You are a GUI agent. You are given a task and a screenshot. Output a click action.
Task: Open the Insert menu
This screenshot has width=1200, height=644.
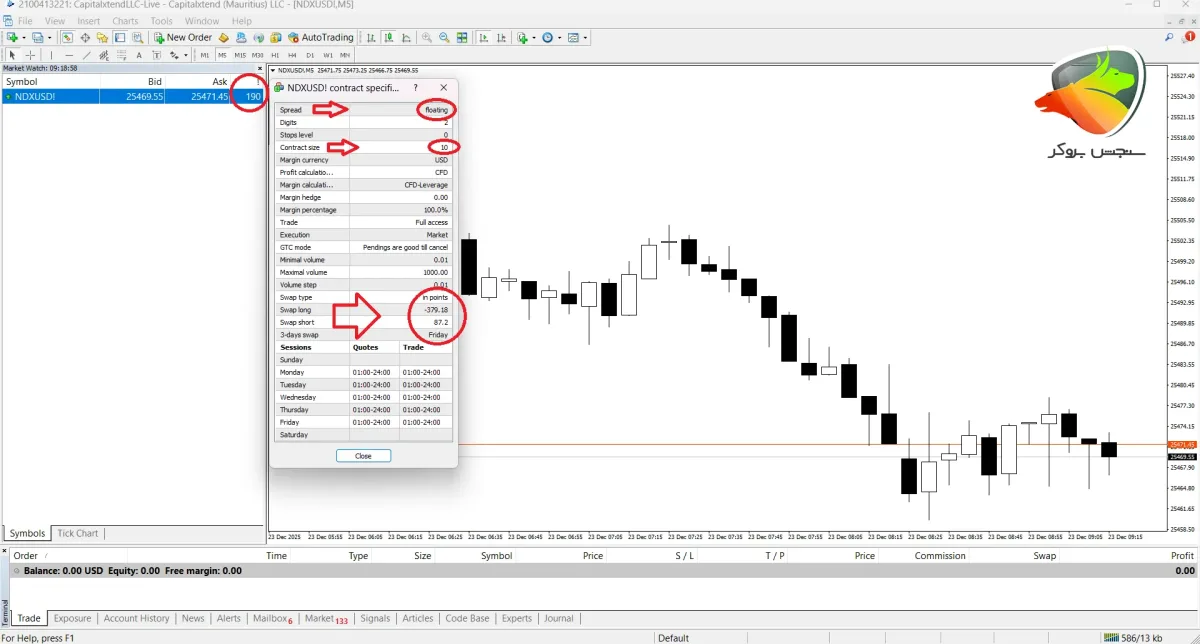pyautogui.click(x=88, y=21)
